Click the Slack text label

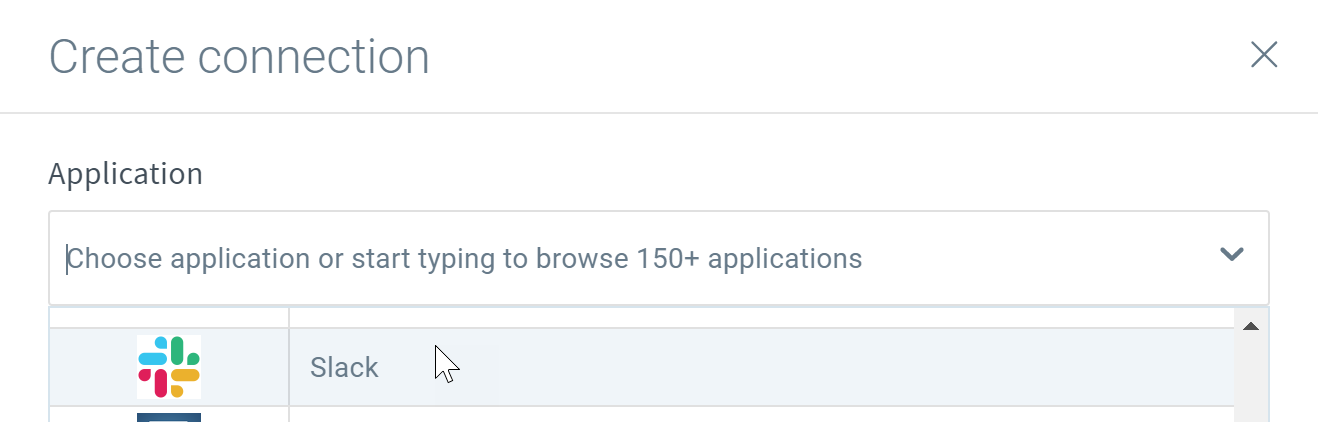(x=344, y=367)
